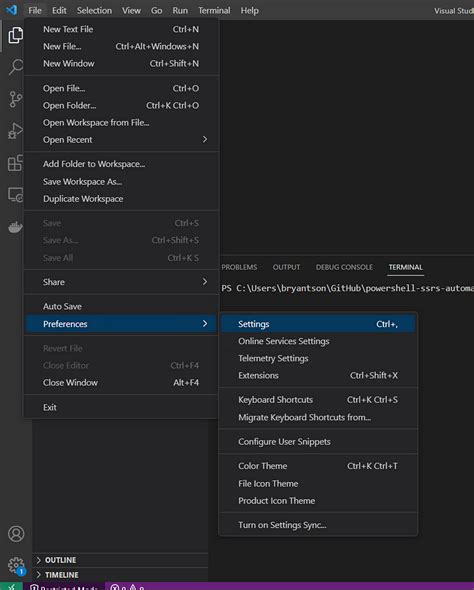This screenshot has height=590, width=474.
Task: Open the File menu
Action: pyautogui.click(x=35, y=11)
